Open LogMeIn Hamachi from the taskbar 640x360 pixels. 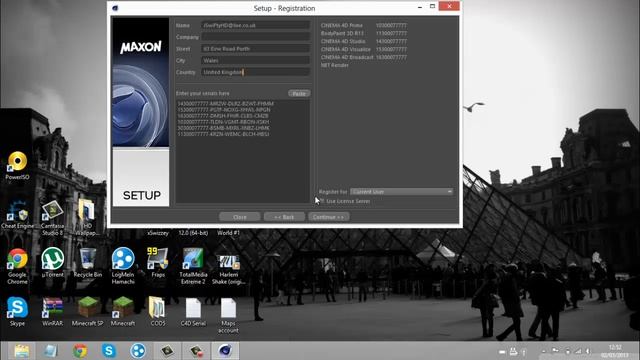138,351
